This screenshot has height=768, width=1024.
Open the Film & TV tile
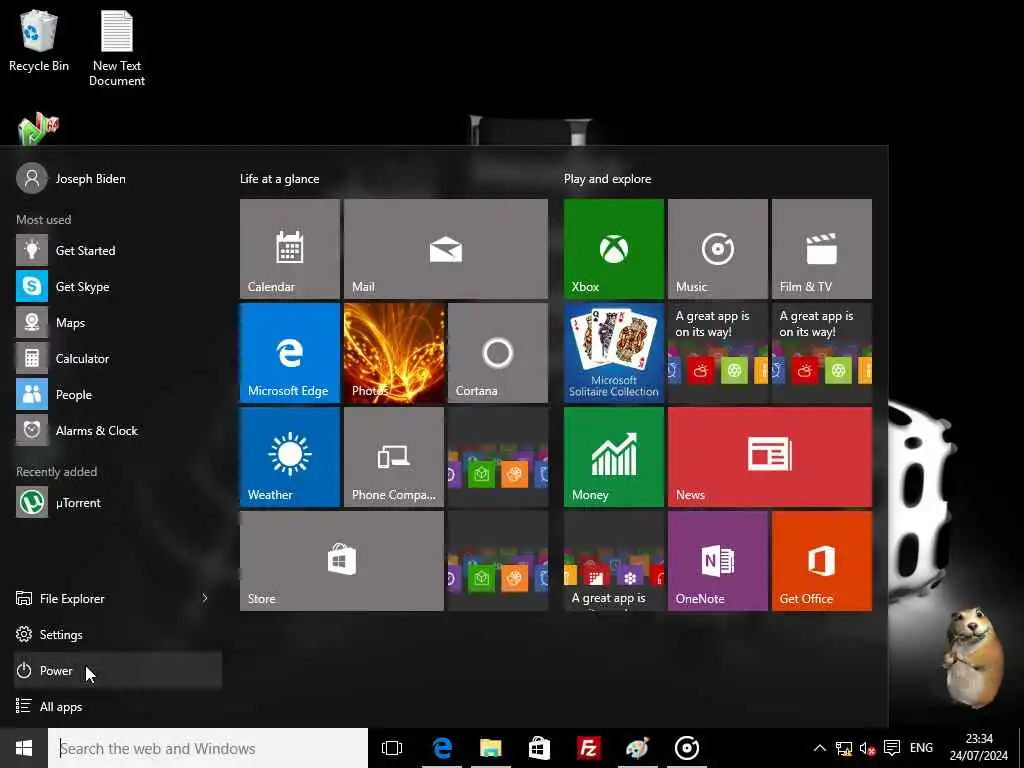822,249
